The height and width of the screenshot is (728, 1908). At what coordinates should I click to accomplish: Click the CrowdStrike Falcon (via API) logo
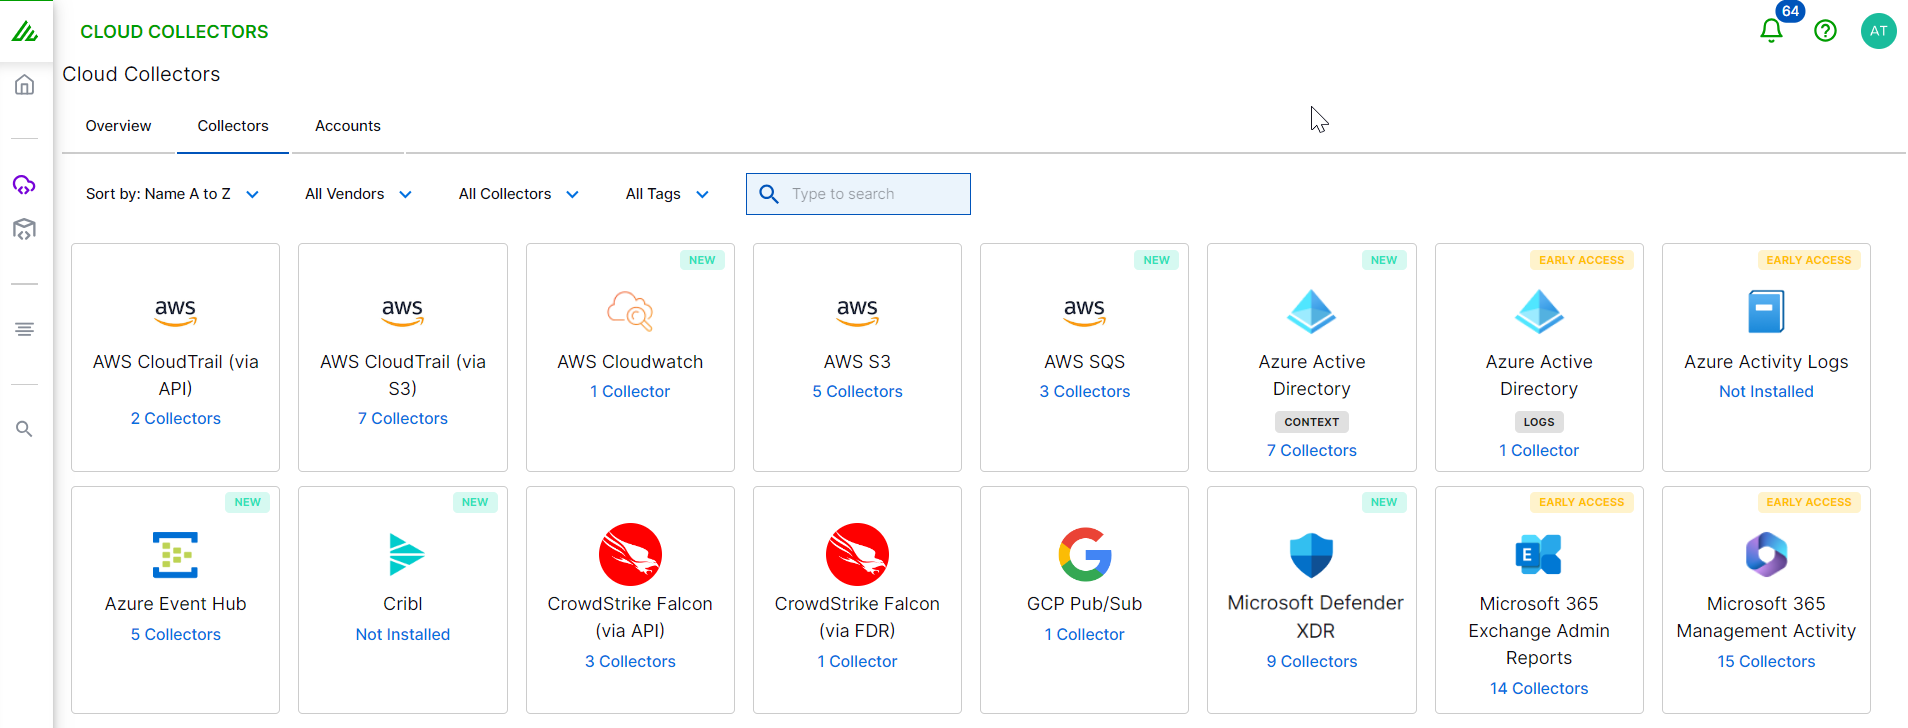[630, 554]
